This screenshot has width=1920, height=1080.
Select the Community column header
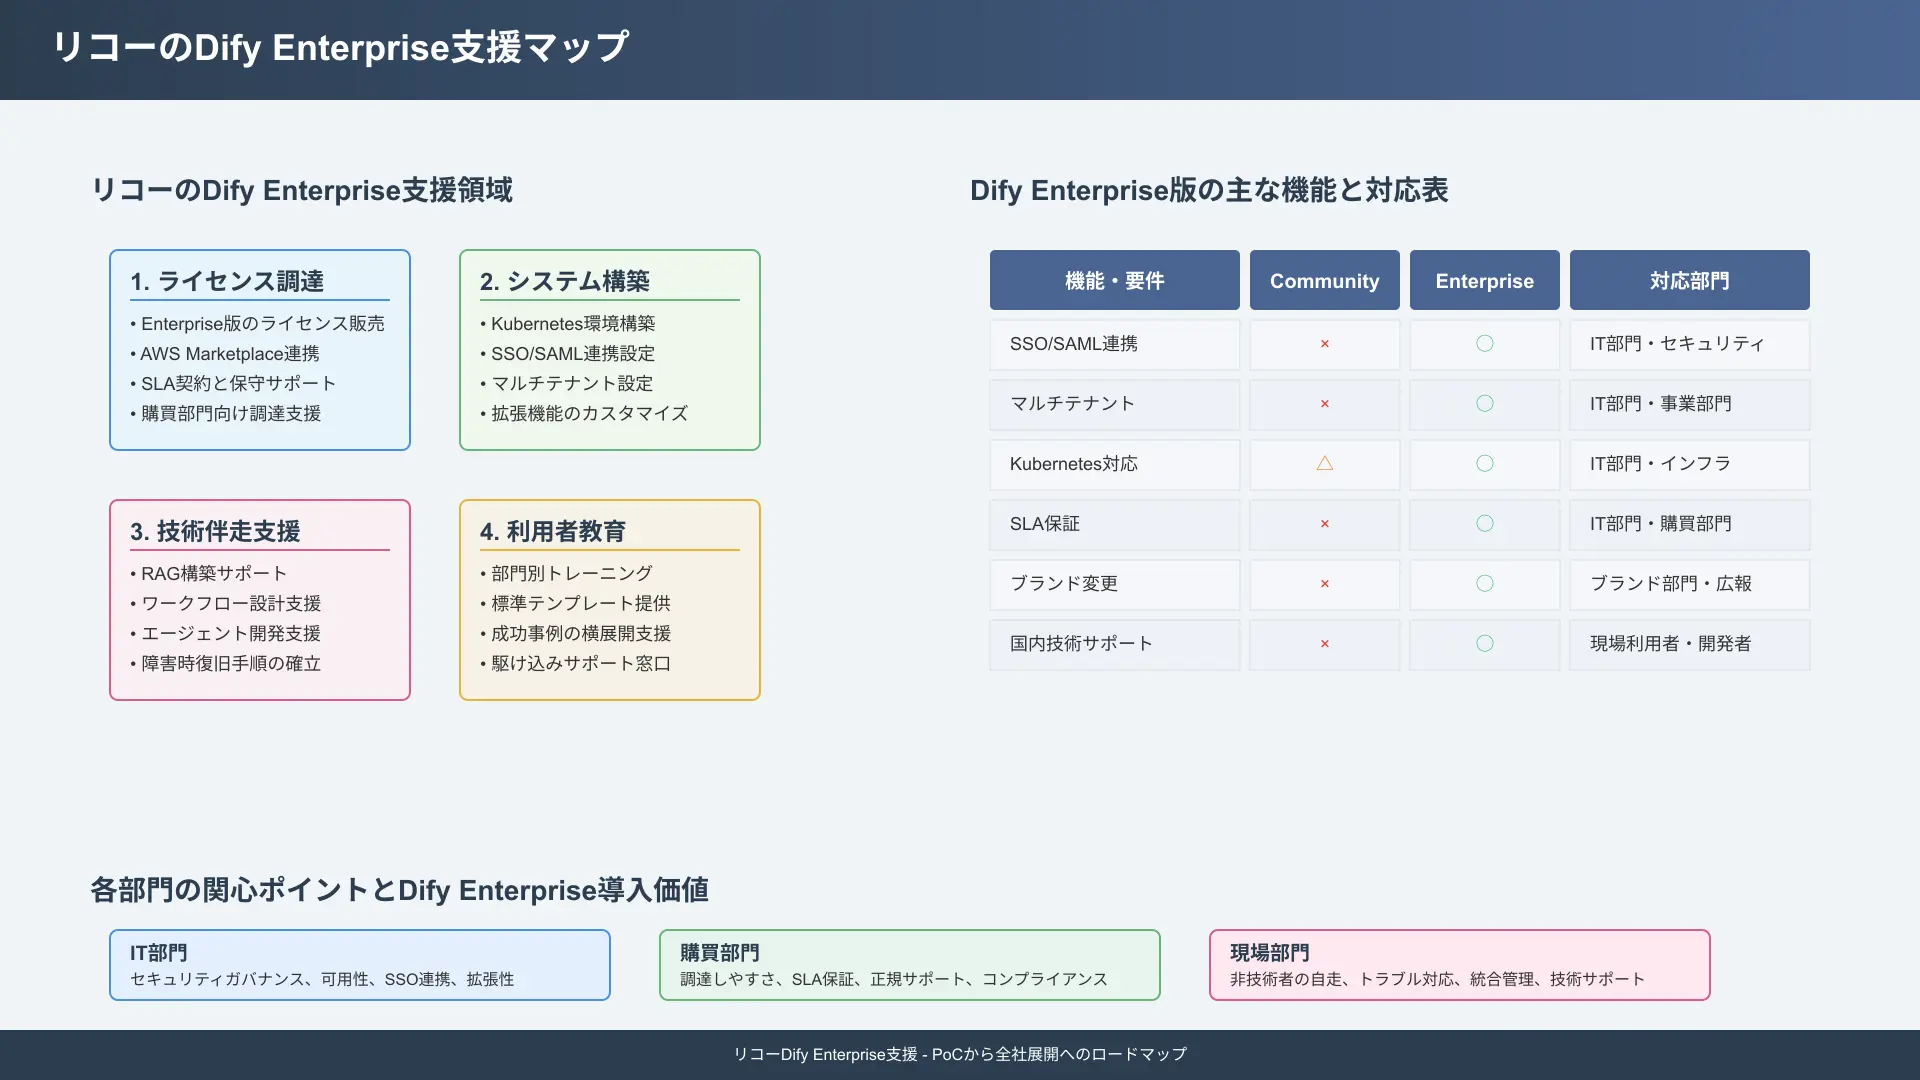pyautogui.click(x=1325, y=280)
